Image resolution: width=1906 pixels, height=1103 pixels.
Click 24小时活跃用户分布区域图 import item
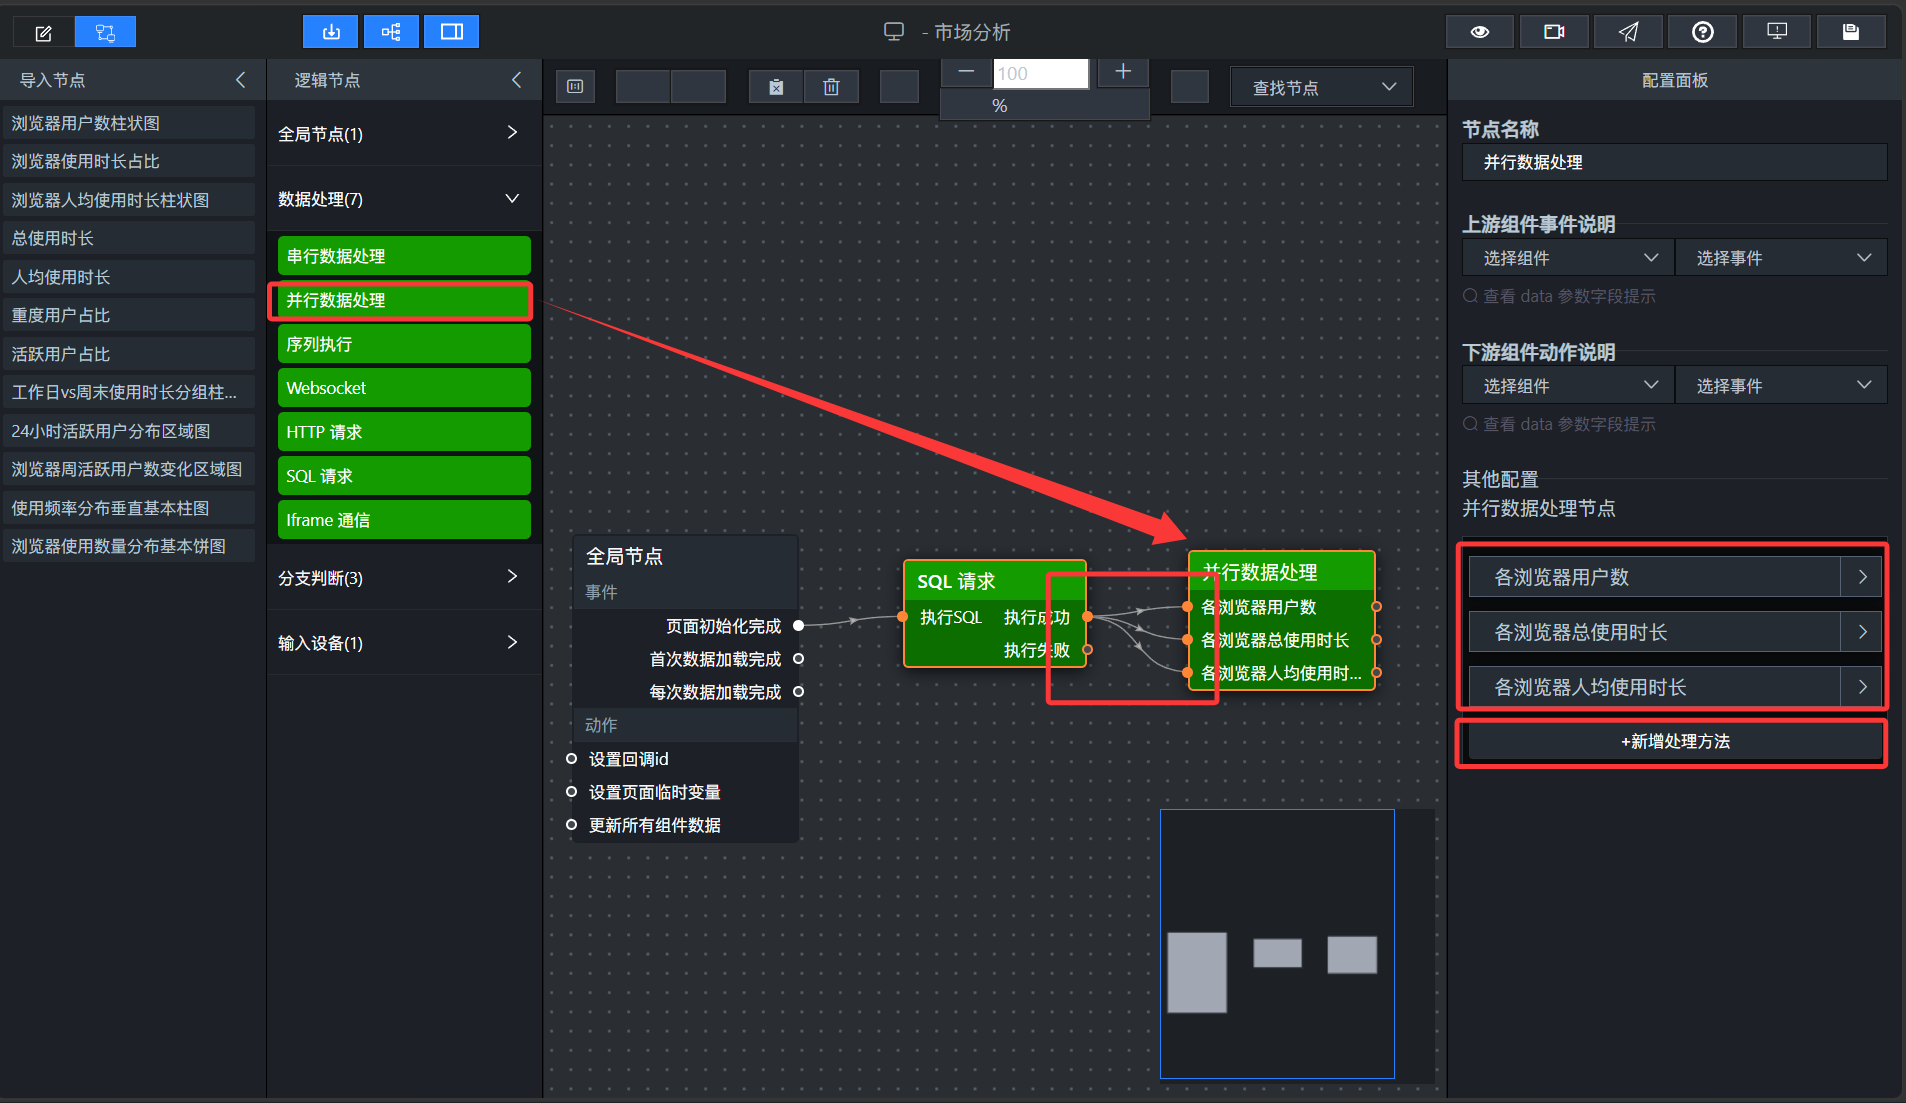pyautogui.click(x=128, y=431)
